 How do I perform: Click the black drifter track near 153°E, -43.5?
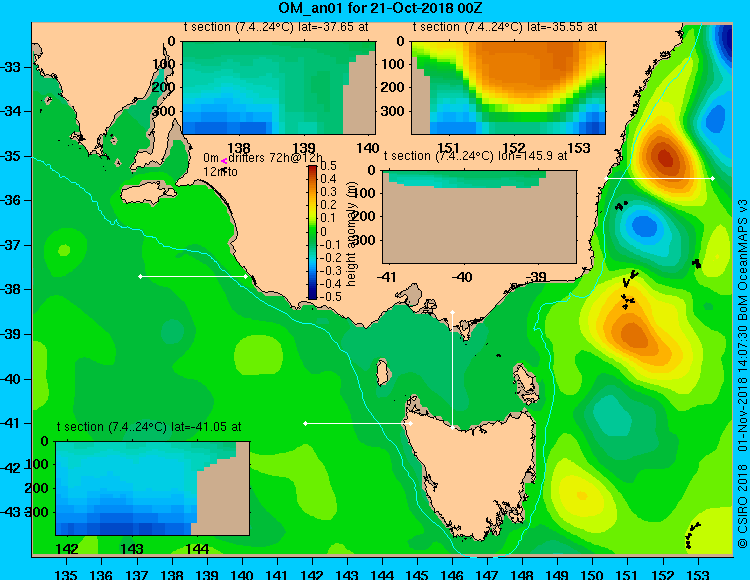pos(692,536)
